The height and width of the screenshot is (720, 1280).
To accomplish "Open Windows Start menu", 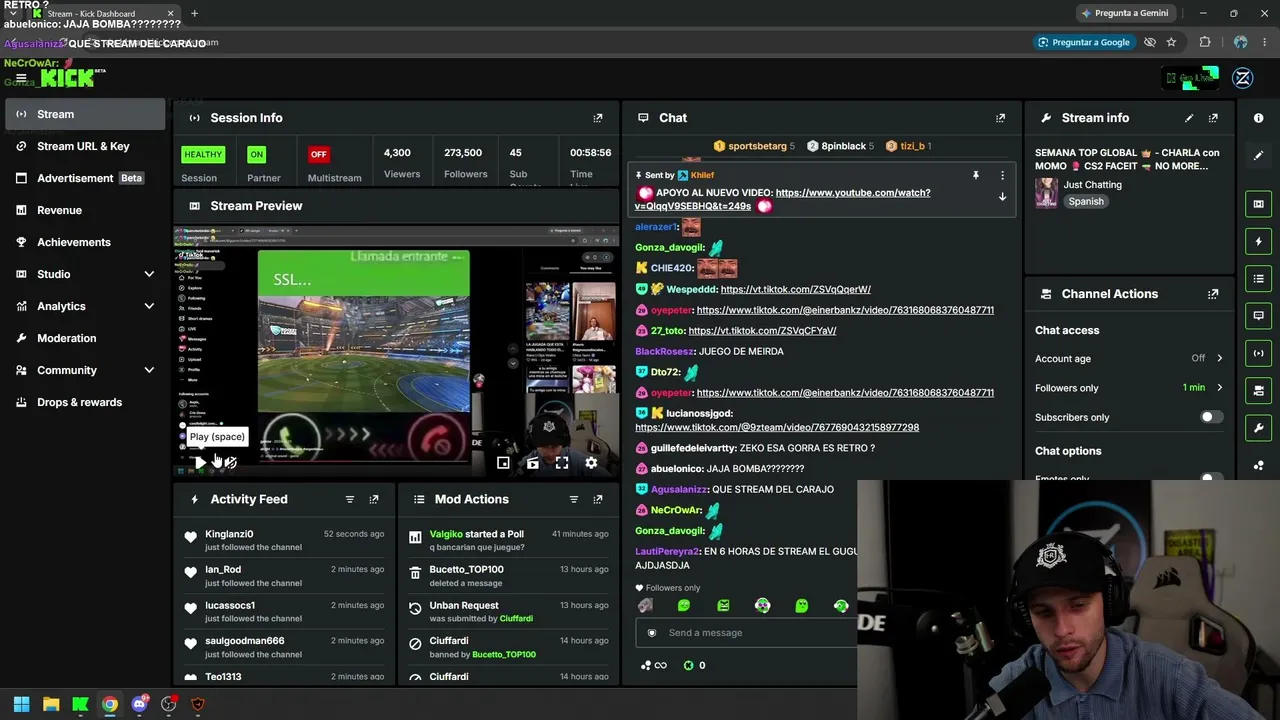I will [x=21, y=704].
